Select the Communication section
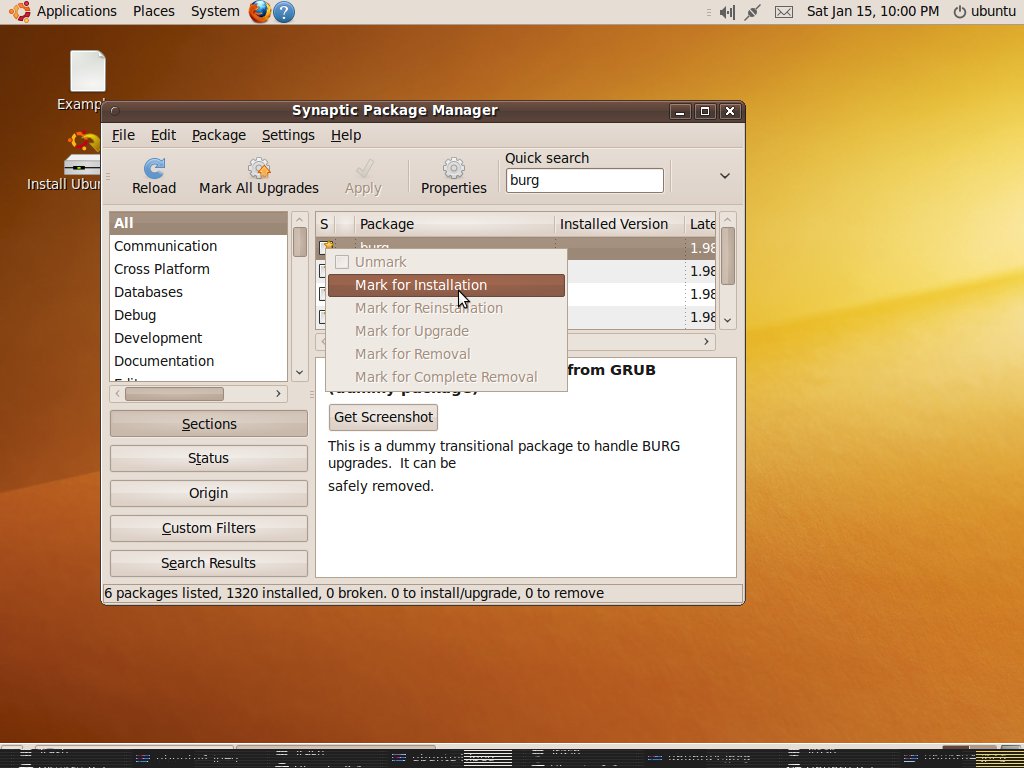The width and height of the screenshot is (1024, 768). tap(199, 246)
